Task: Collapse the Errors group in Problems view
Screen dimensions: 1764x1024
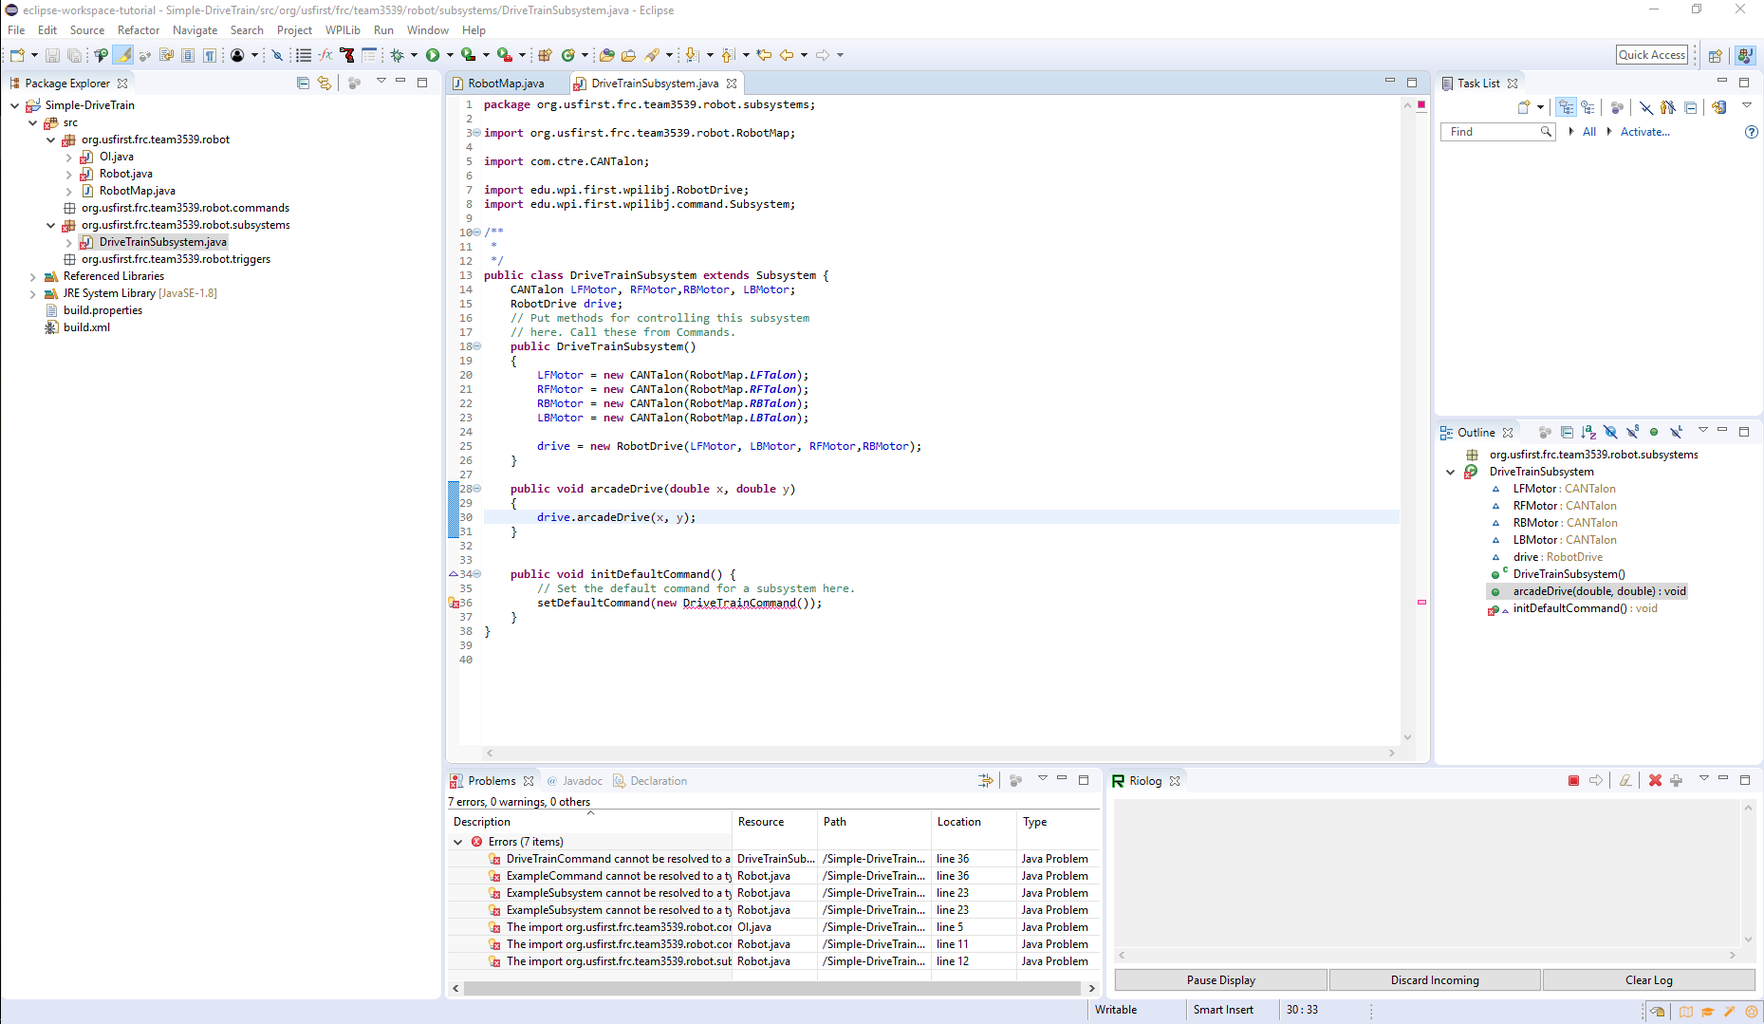Action: [x=458, y=841]
